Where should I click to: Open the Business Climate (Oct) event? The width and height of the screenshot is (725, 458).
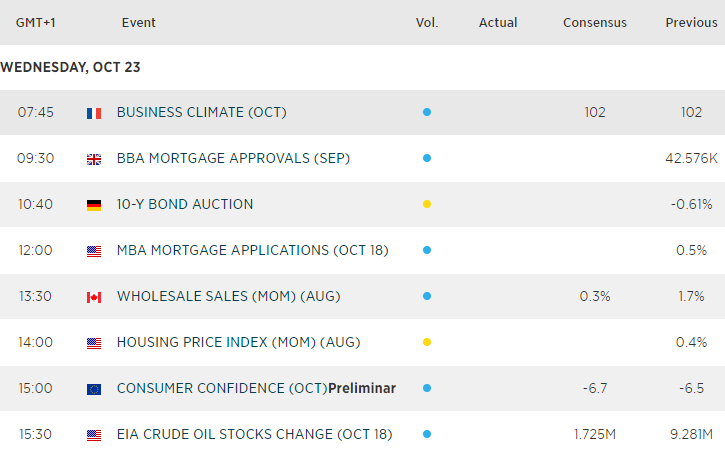pos(201,112)
